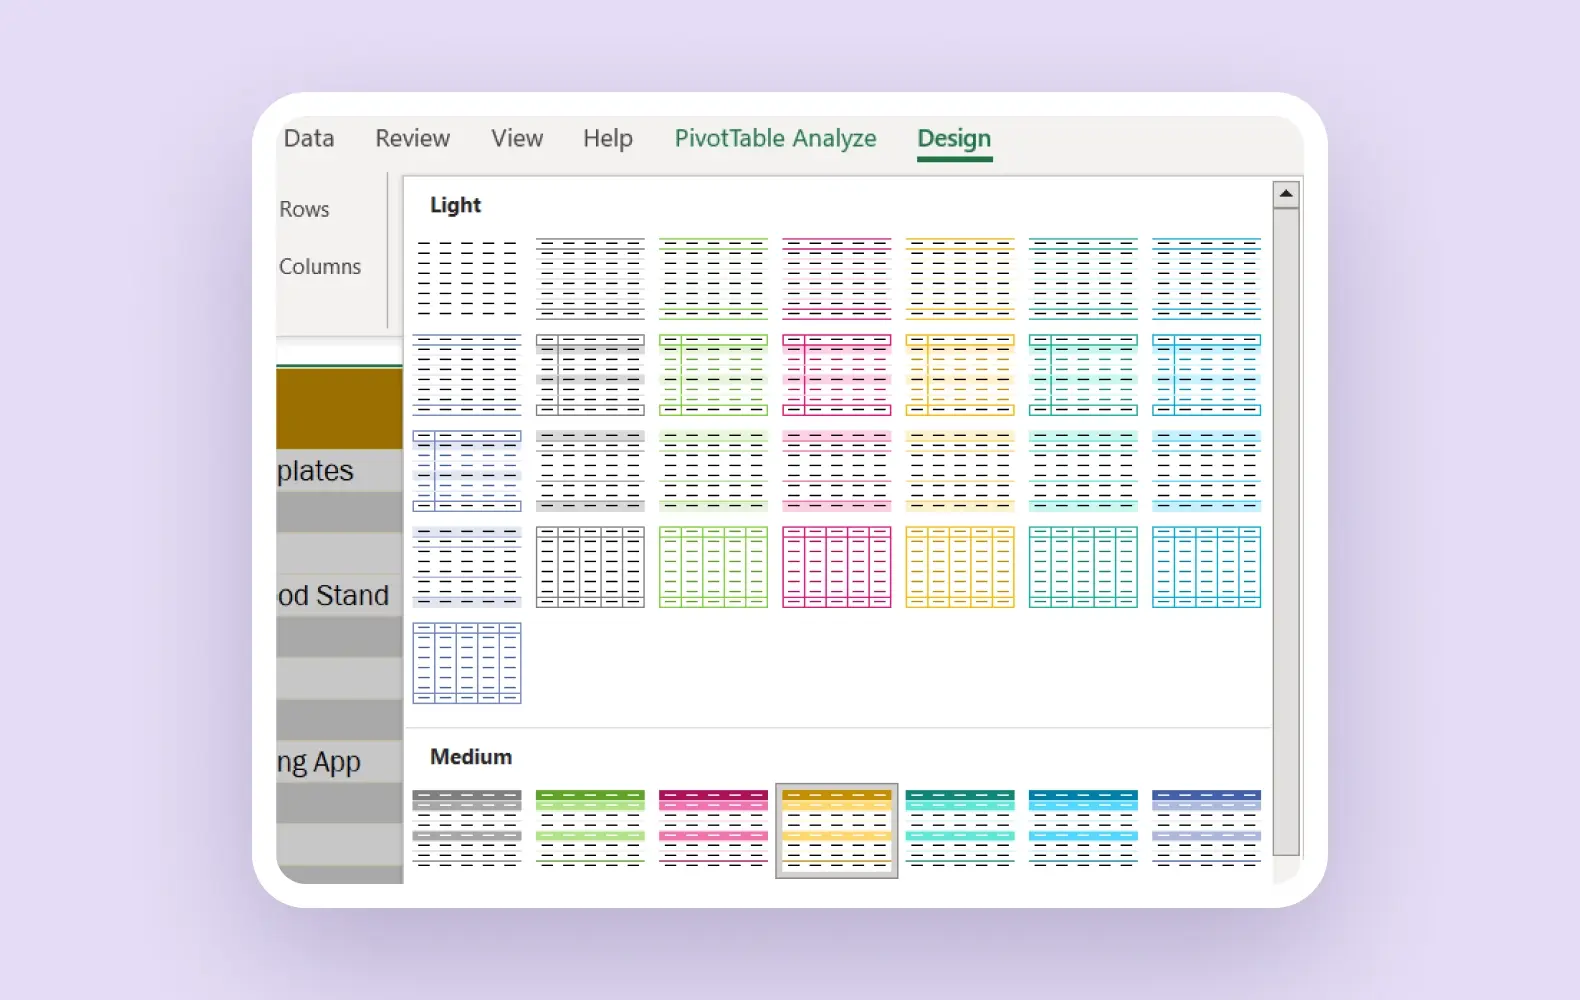Select the gray bordered first-column Light style

[590, 375]
